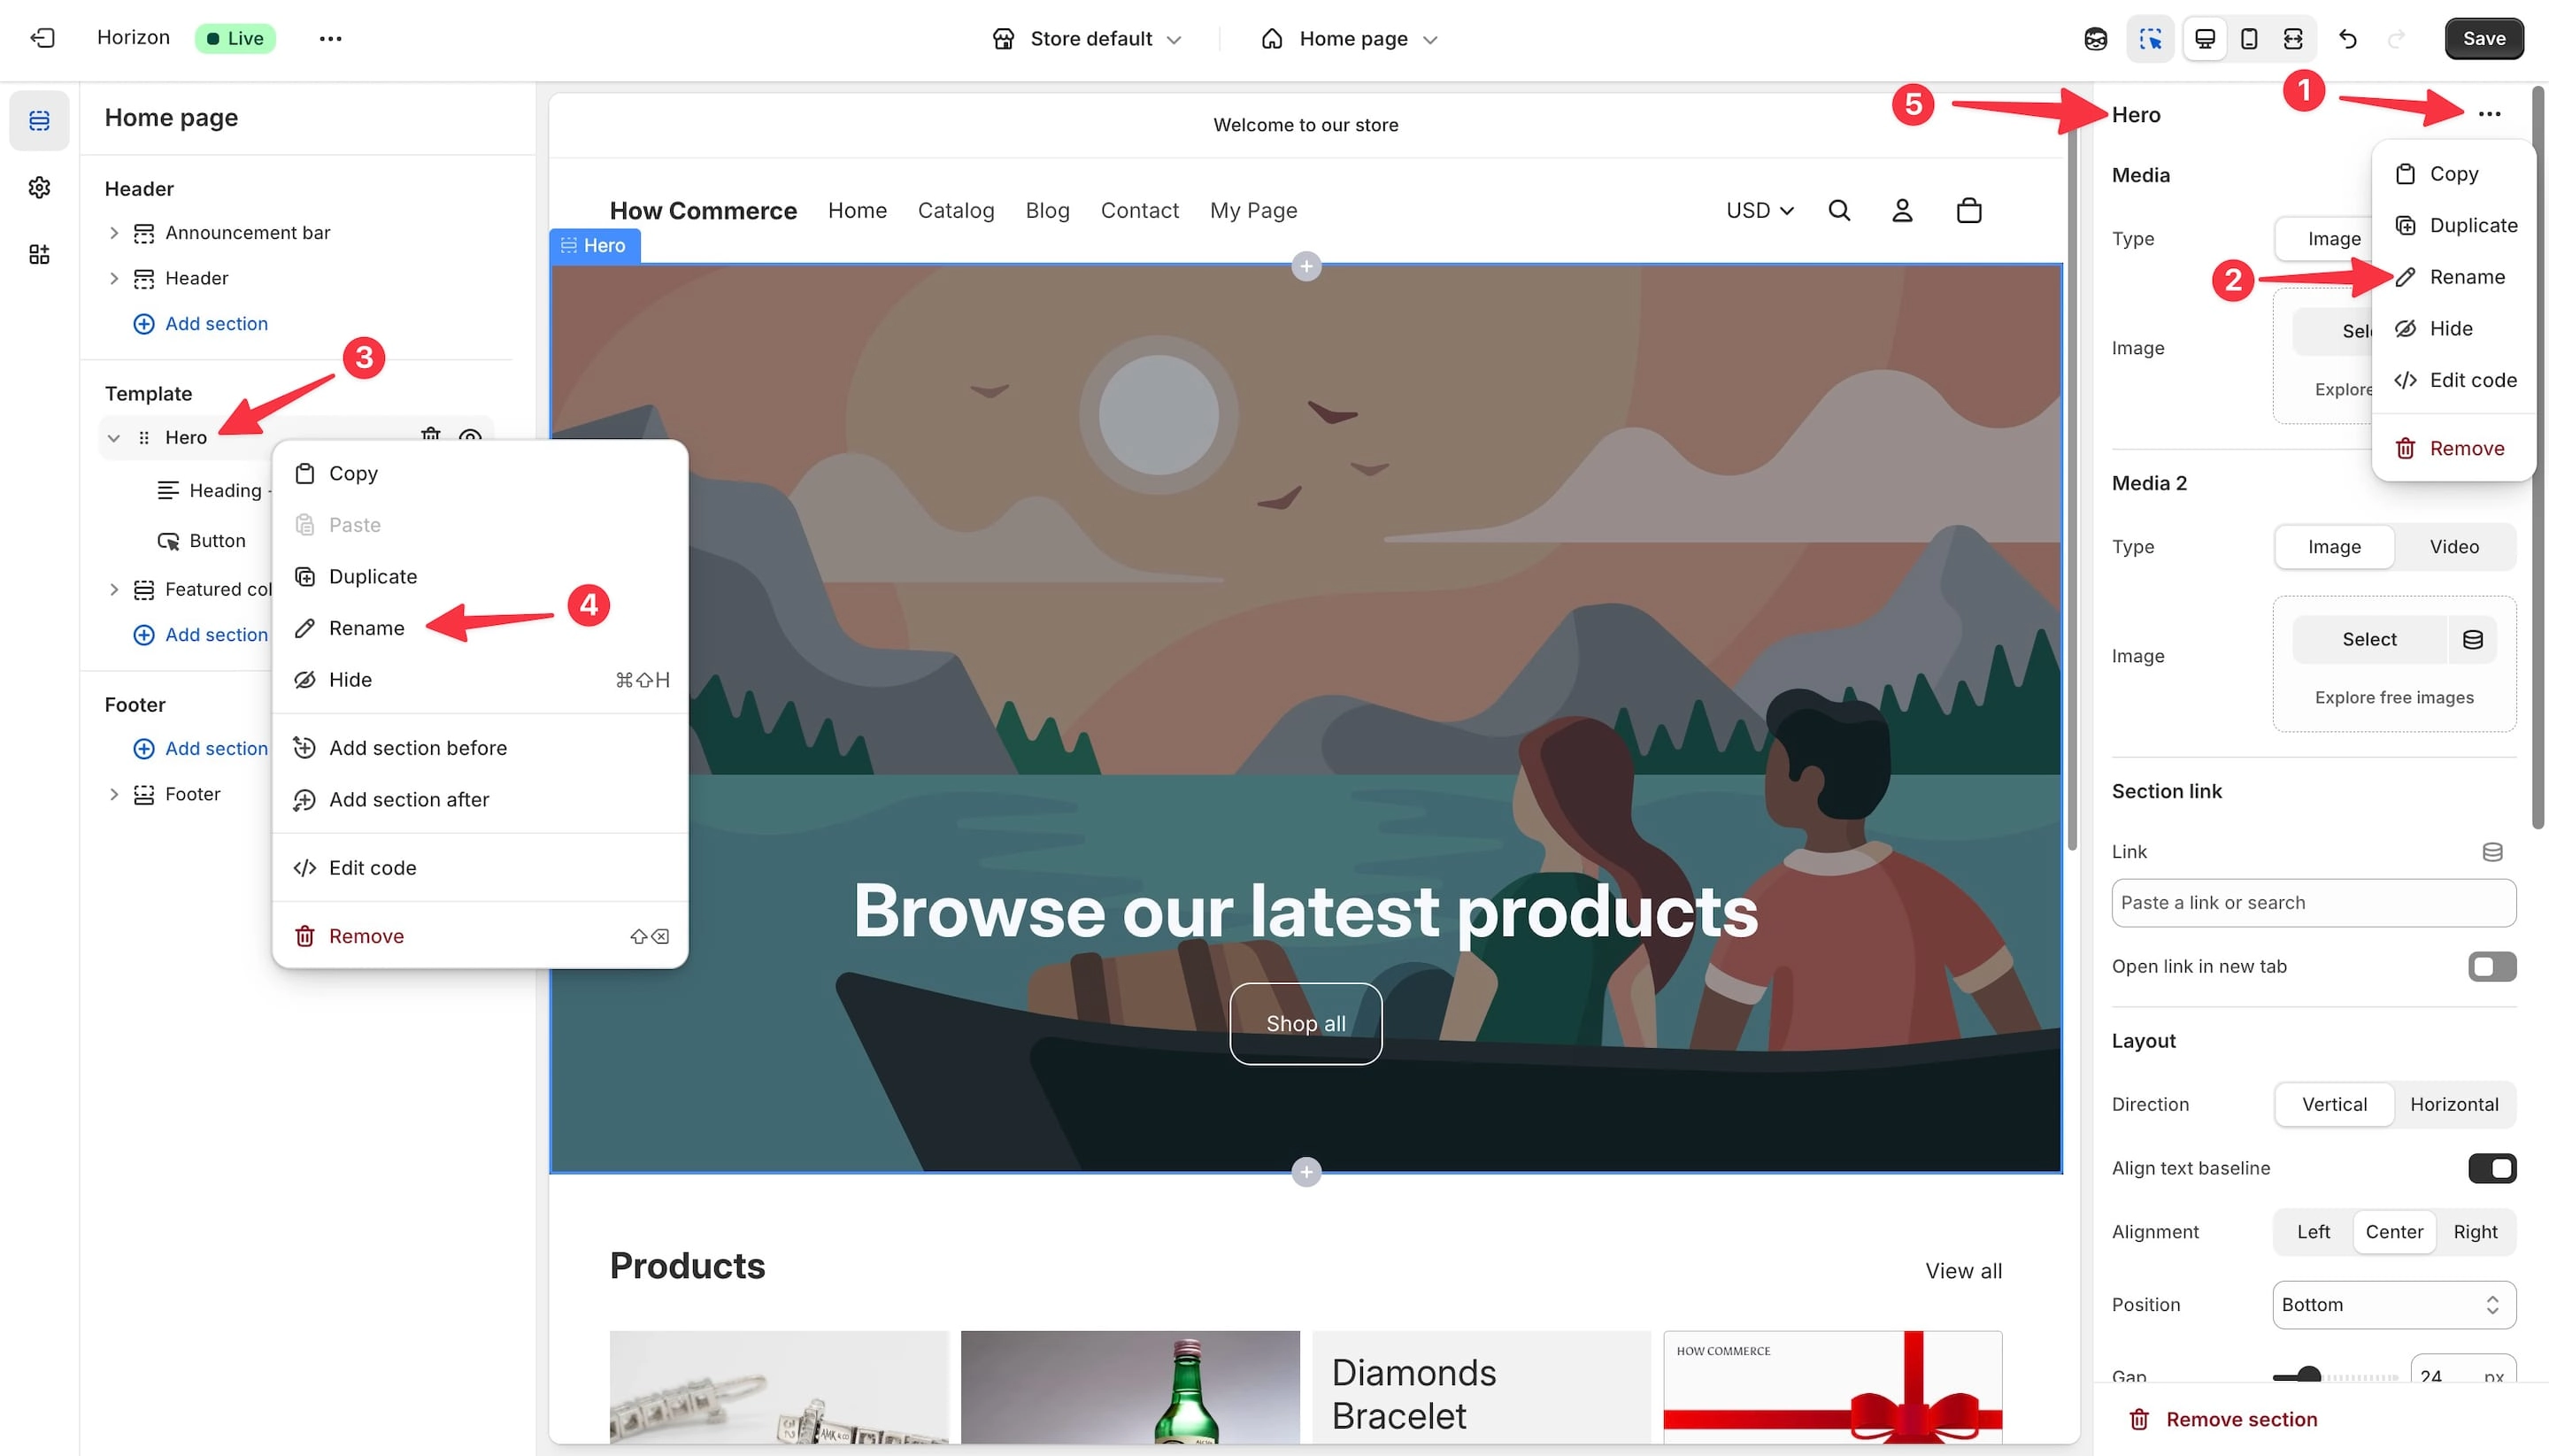Undo the last change
2549x1456 pixels.
2347,39
